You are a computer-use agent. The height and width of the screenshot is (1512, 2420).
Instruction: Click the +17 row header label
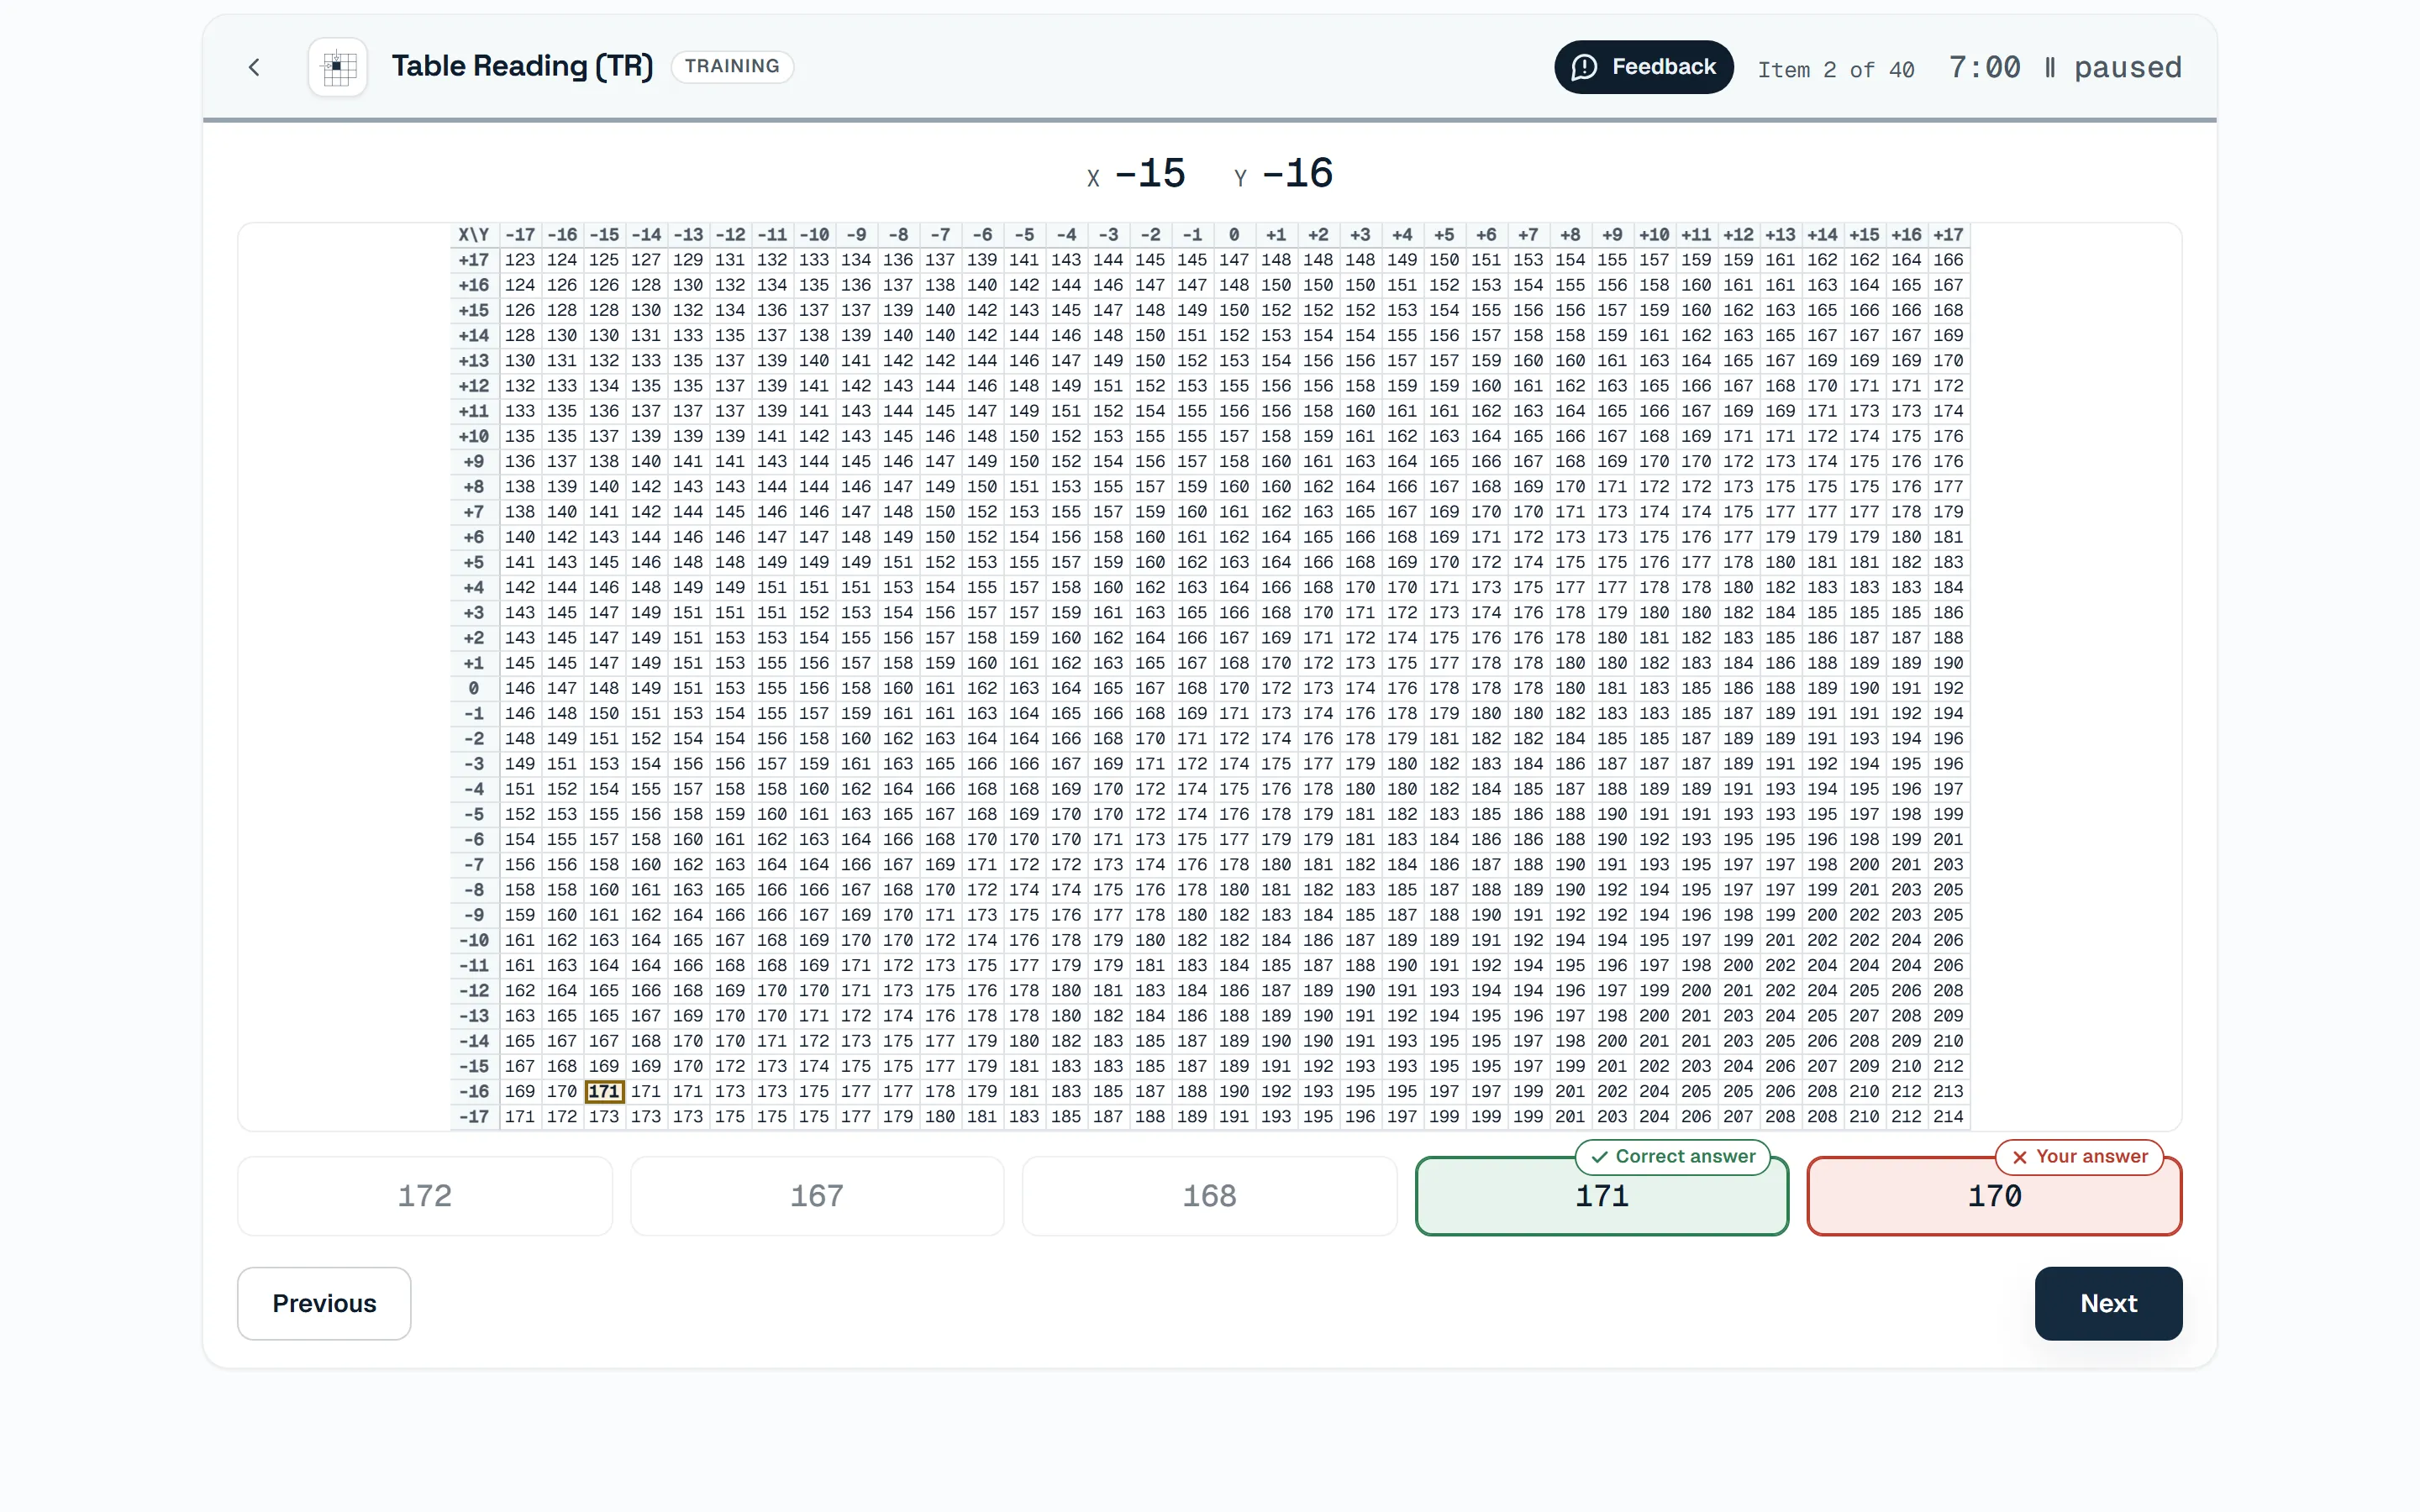tap(474, 260)
